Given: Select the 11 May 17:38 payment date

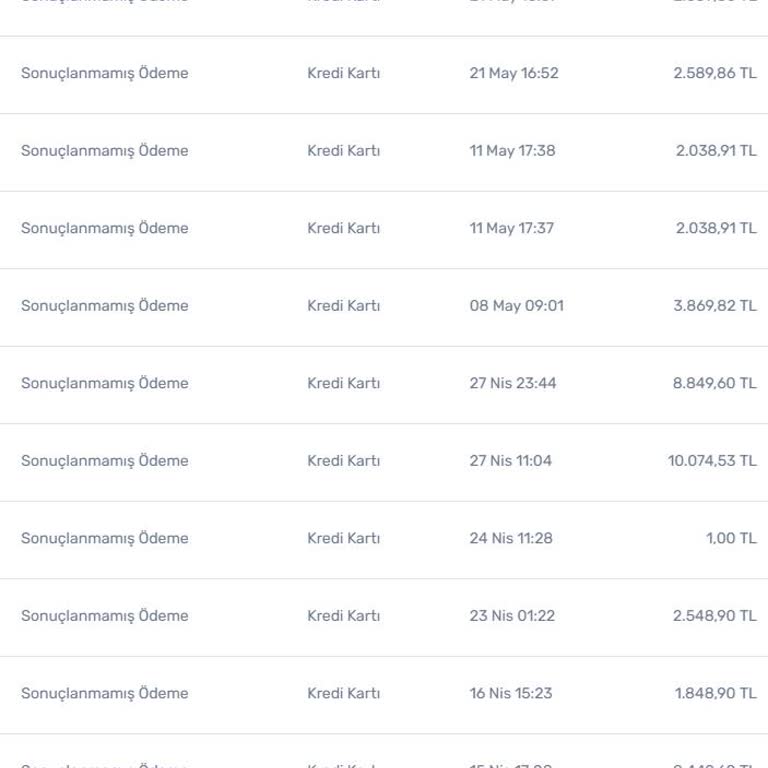Looking at the screenshot, I should click(512, 151).
